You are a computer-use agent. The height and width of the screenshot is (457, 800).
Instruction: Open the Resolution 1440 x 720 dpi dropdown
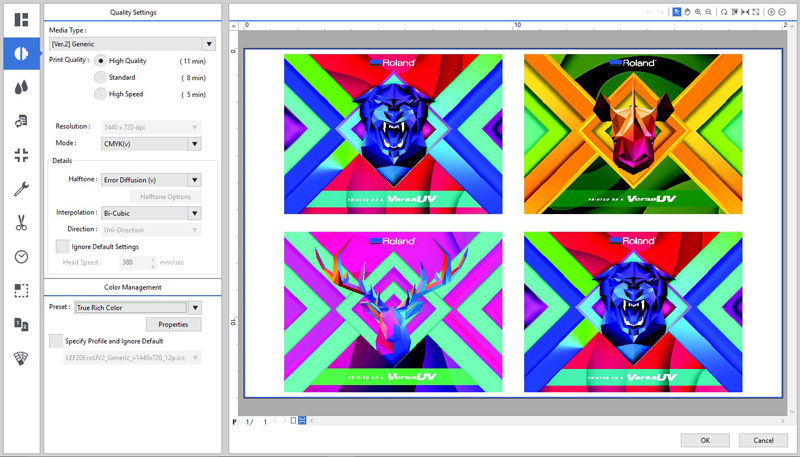151,127
